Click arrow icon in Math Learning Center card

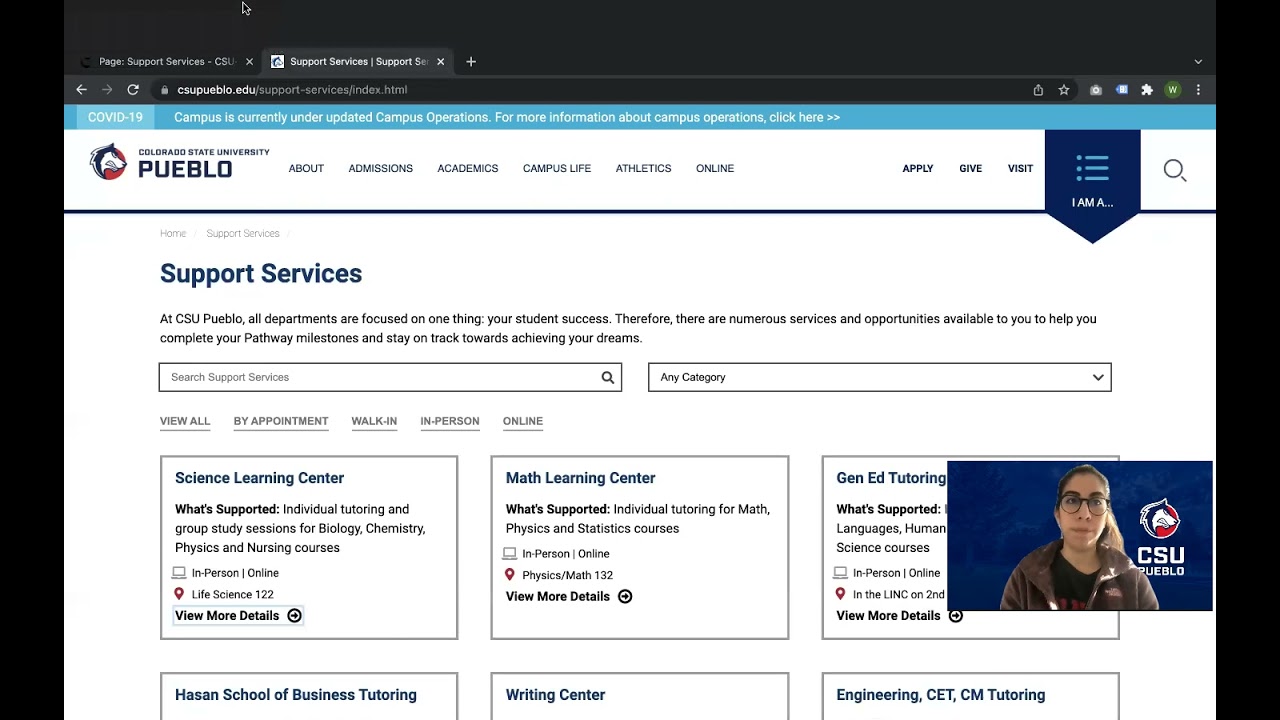click(x=625, y=596)
